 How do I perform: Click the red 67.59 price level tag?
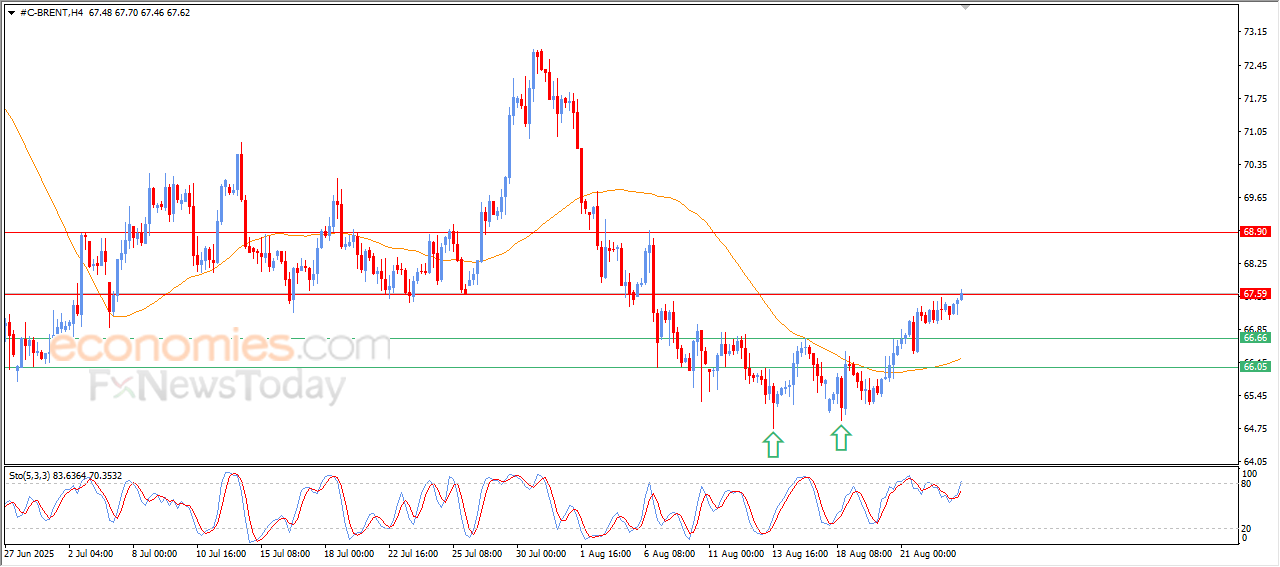tap(1254, 294)
